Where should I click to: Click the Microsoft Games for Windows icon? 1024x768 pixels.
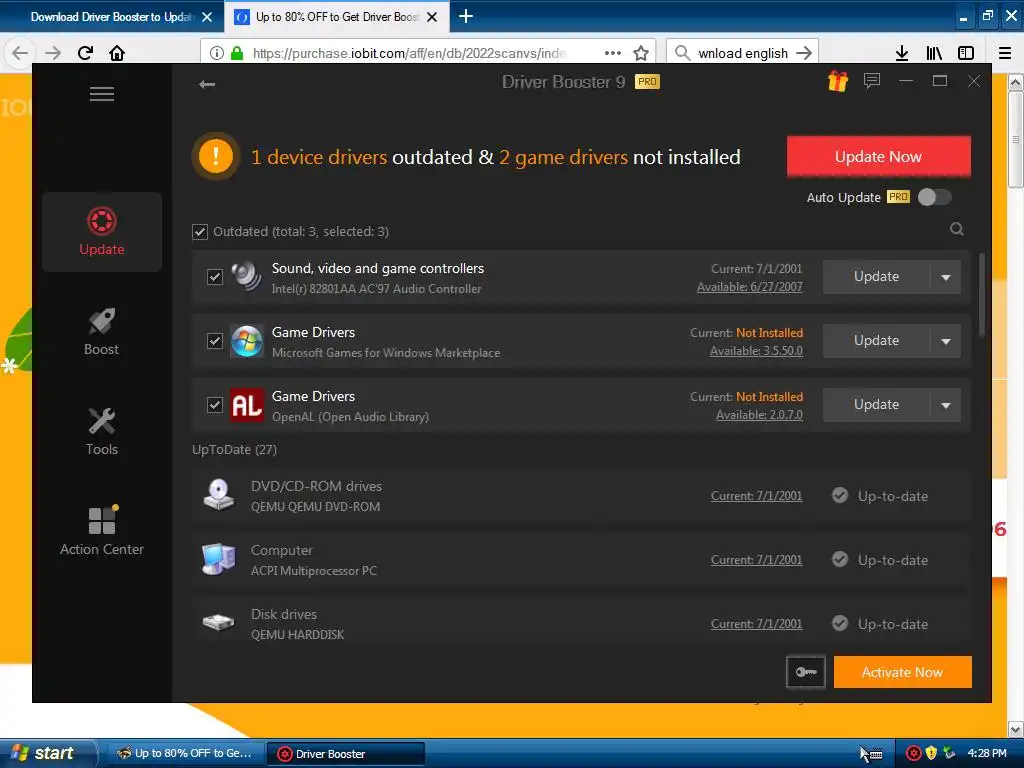coord(247,341)
